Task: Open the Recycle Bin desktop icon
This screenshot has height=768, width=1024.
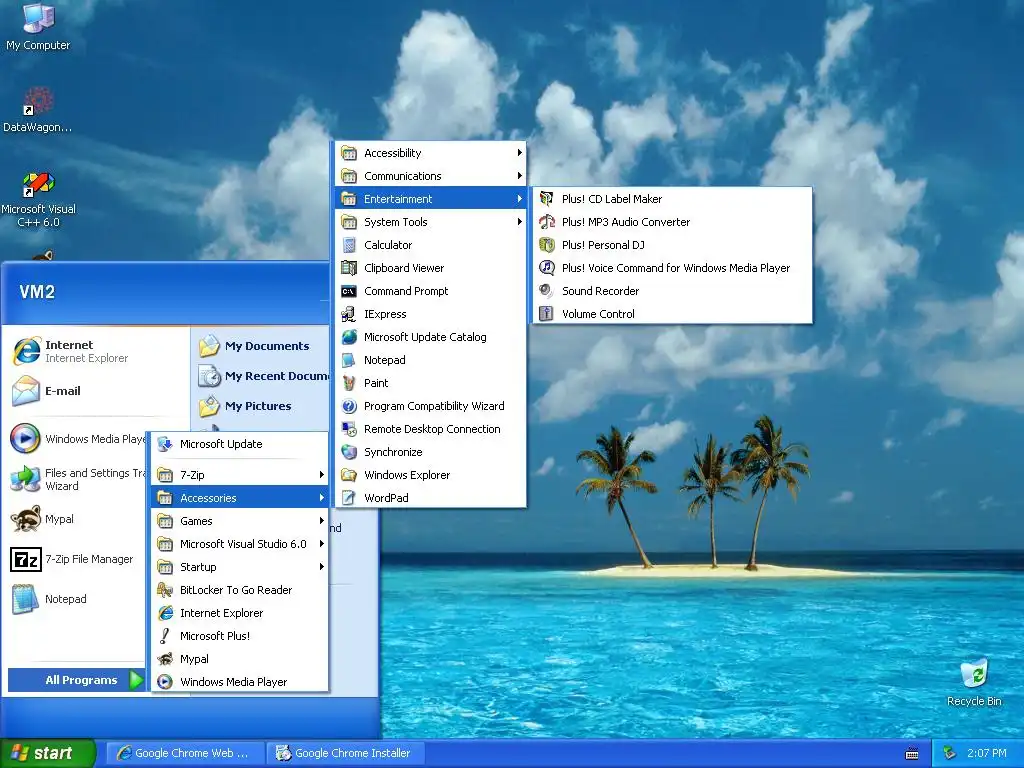Action: 974,683
